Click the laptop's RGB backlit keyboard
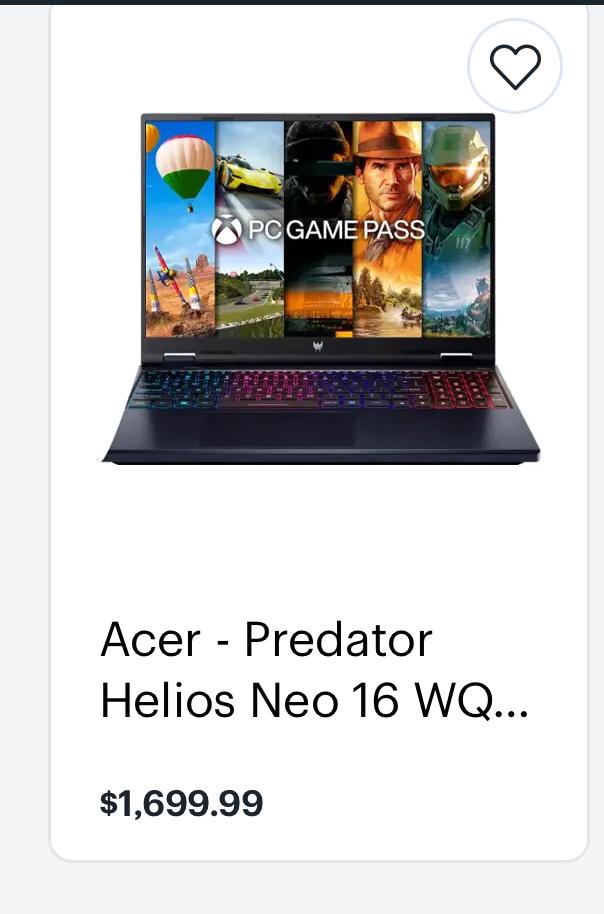The image size is (604, 914). [319, 389]
